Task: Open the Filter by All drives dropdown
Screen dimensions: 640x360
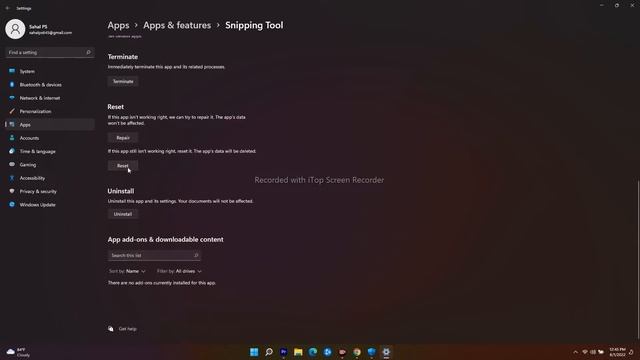Action: pyautogui.click(x=179, y=271)
